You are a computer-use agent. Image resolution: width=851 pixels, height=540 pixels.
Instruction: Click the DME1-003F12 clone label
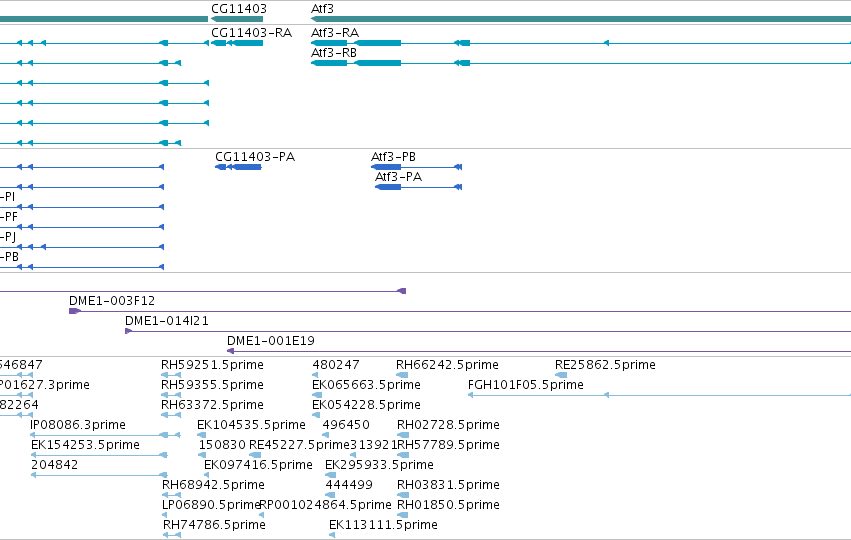[112, 301]
